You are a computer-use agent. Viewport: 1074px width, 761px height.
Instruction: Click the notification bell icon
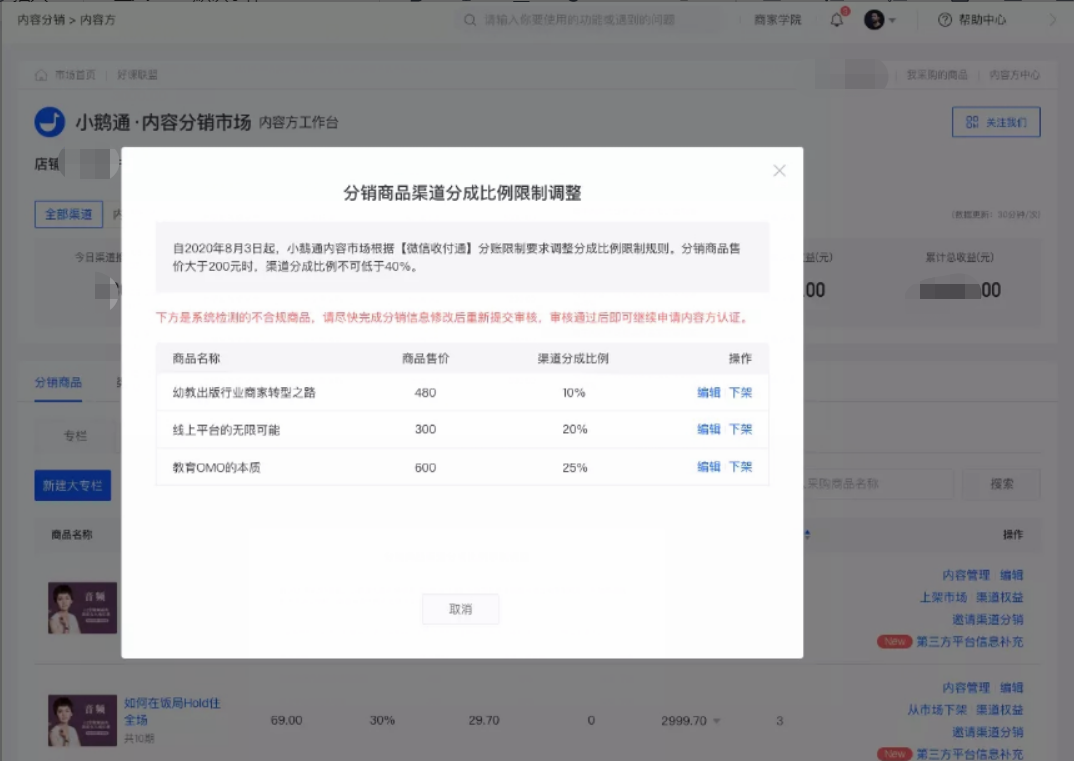point(837,20)
